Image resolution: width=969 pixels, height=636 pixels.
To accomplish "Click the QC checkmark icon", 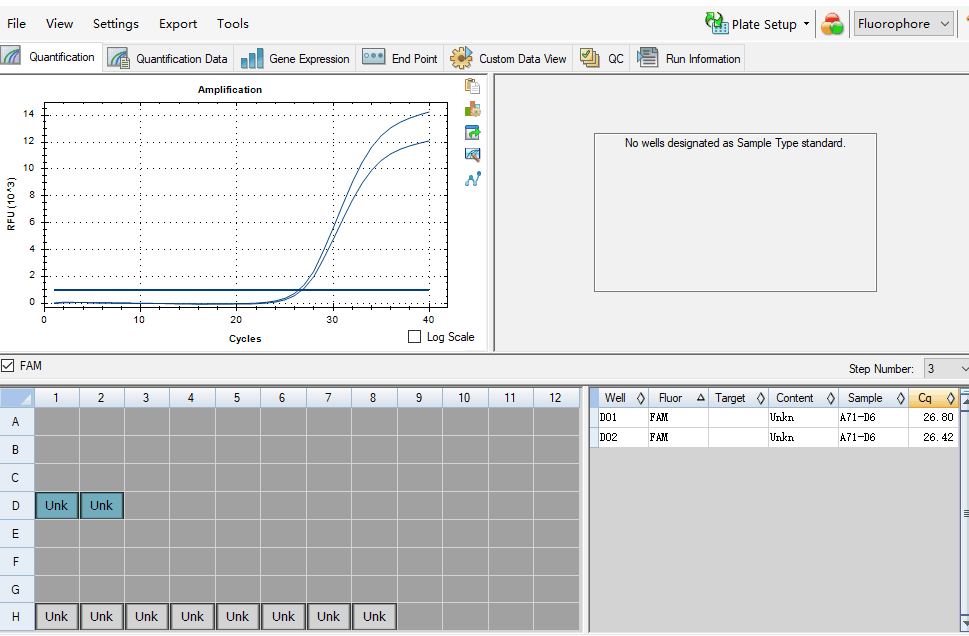I will (x=590, y=58).
